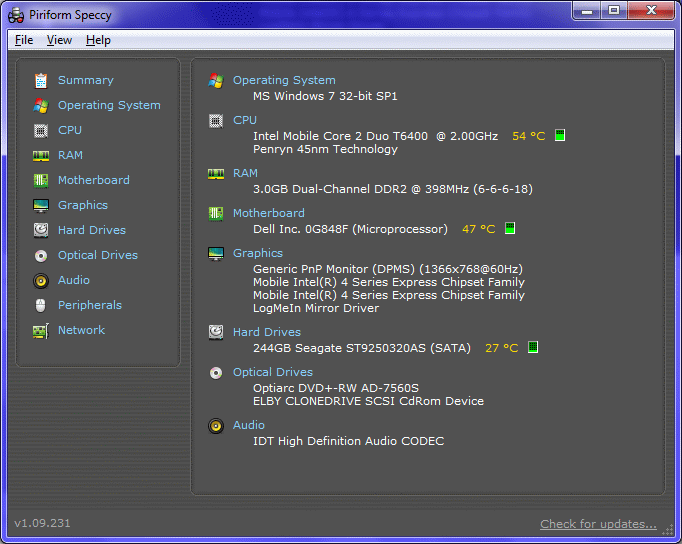The width and height of the screenshot is (682, 544).
Task: Click the Network card icon in sidebar
Action: click(x=41, y=331)
